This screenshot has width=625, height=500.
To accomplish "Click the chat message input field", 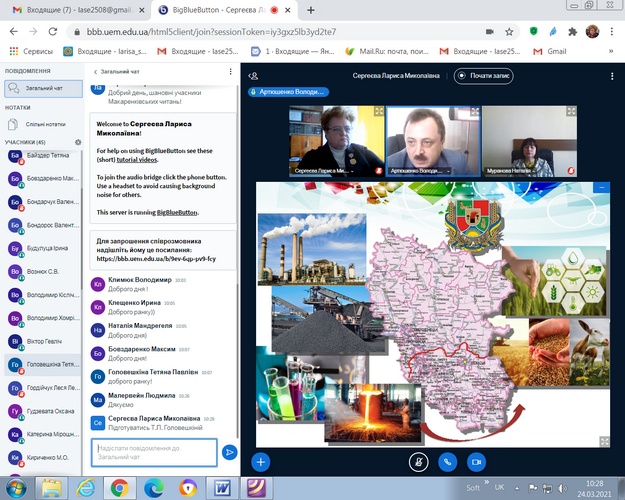I will 154,452.
